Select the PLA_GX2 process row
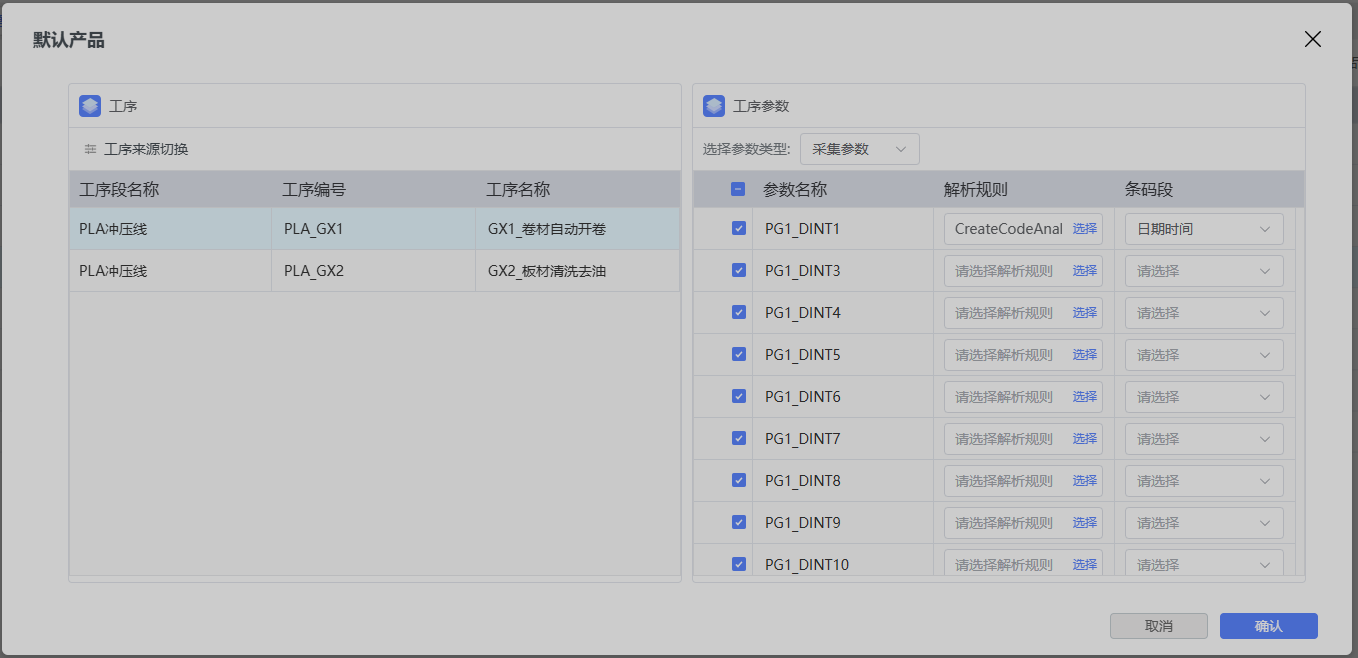The width and height of the screenshot is (1358, 658). coord(314,271)
